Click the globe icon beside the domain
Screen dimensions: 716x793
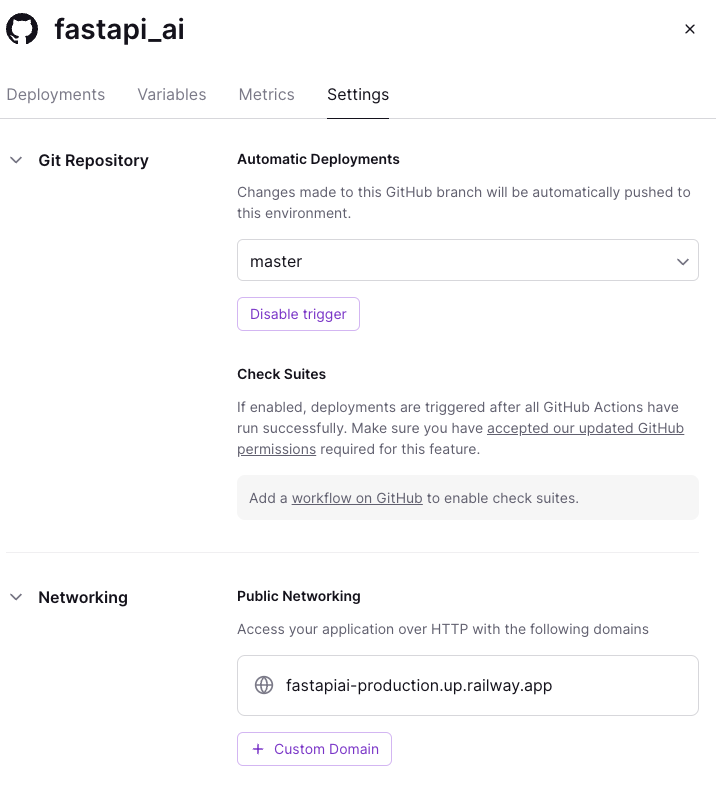(264, 685)
